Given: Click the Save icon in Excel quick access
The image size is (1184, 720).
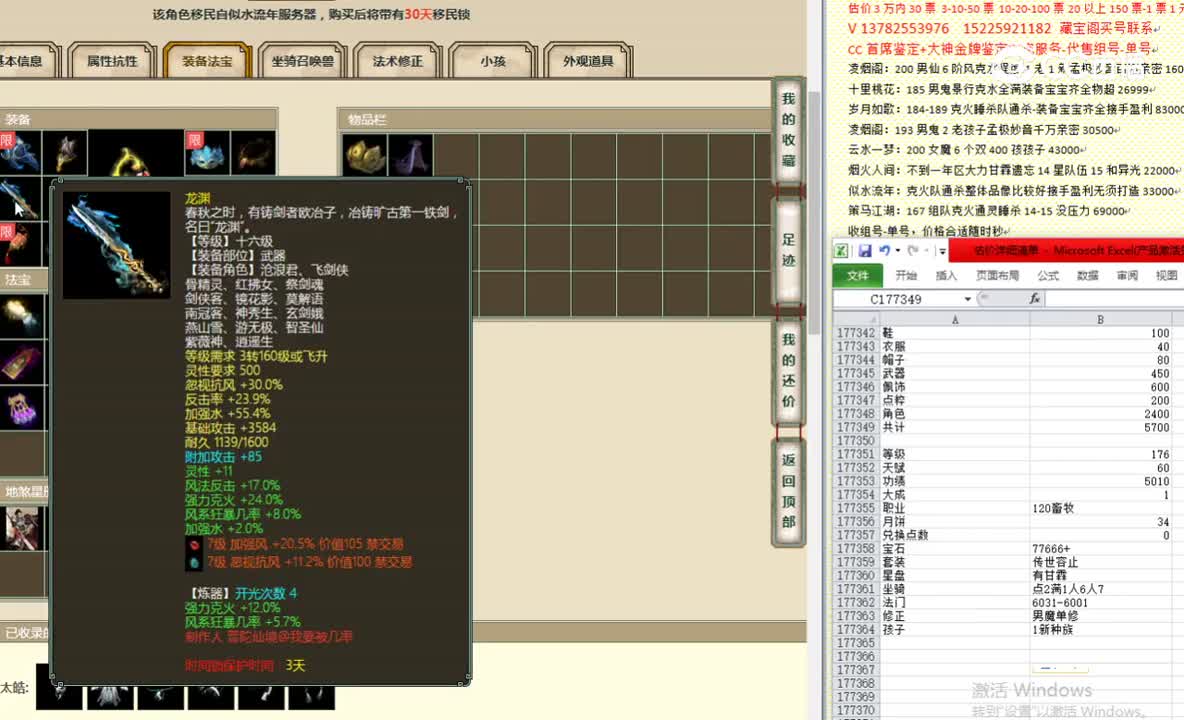Looking at the screenshot, I should click(x=865, y=251).
